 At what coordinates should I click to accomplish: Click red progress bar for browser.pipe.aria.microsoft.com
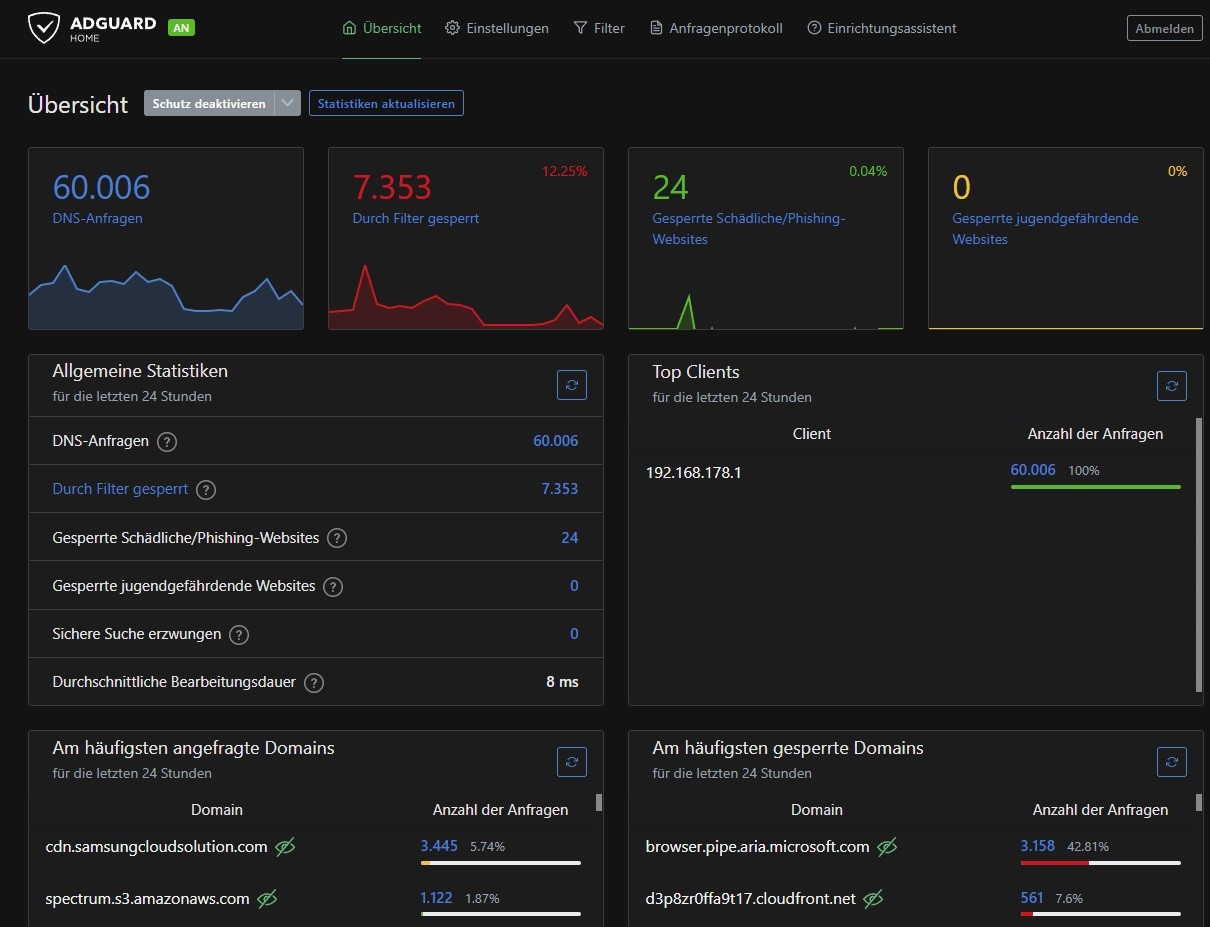tap(1101, 862)
